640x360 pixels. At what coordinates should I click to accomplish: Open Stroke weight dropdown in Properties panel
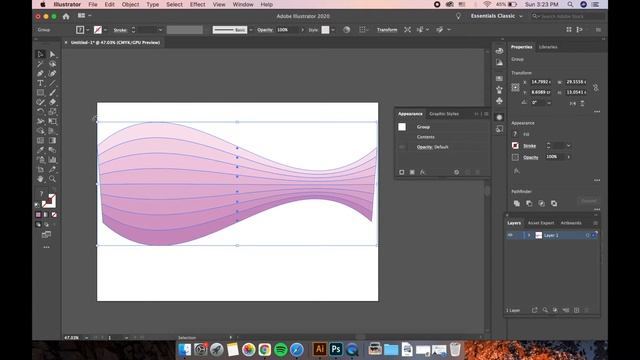pos(568,146)
